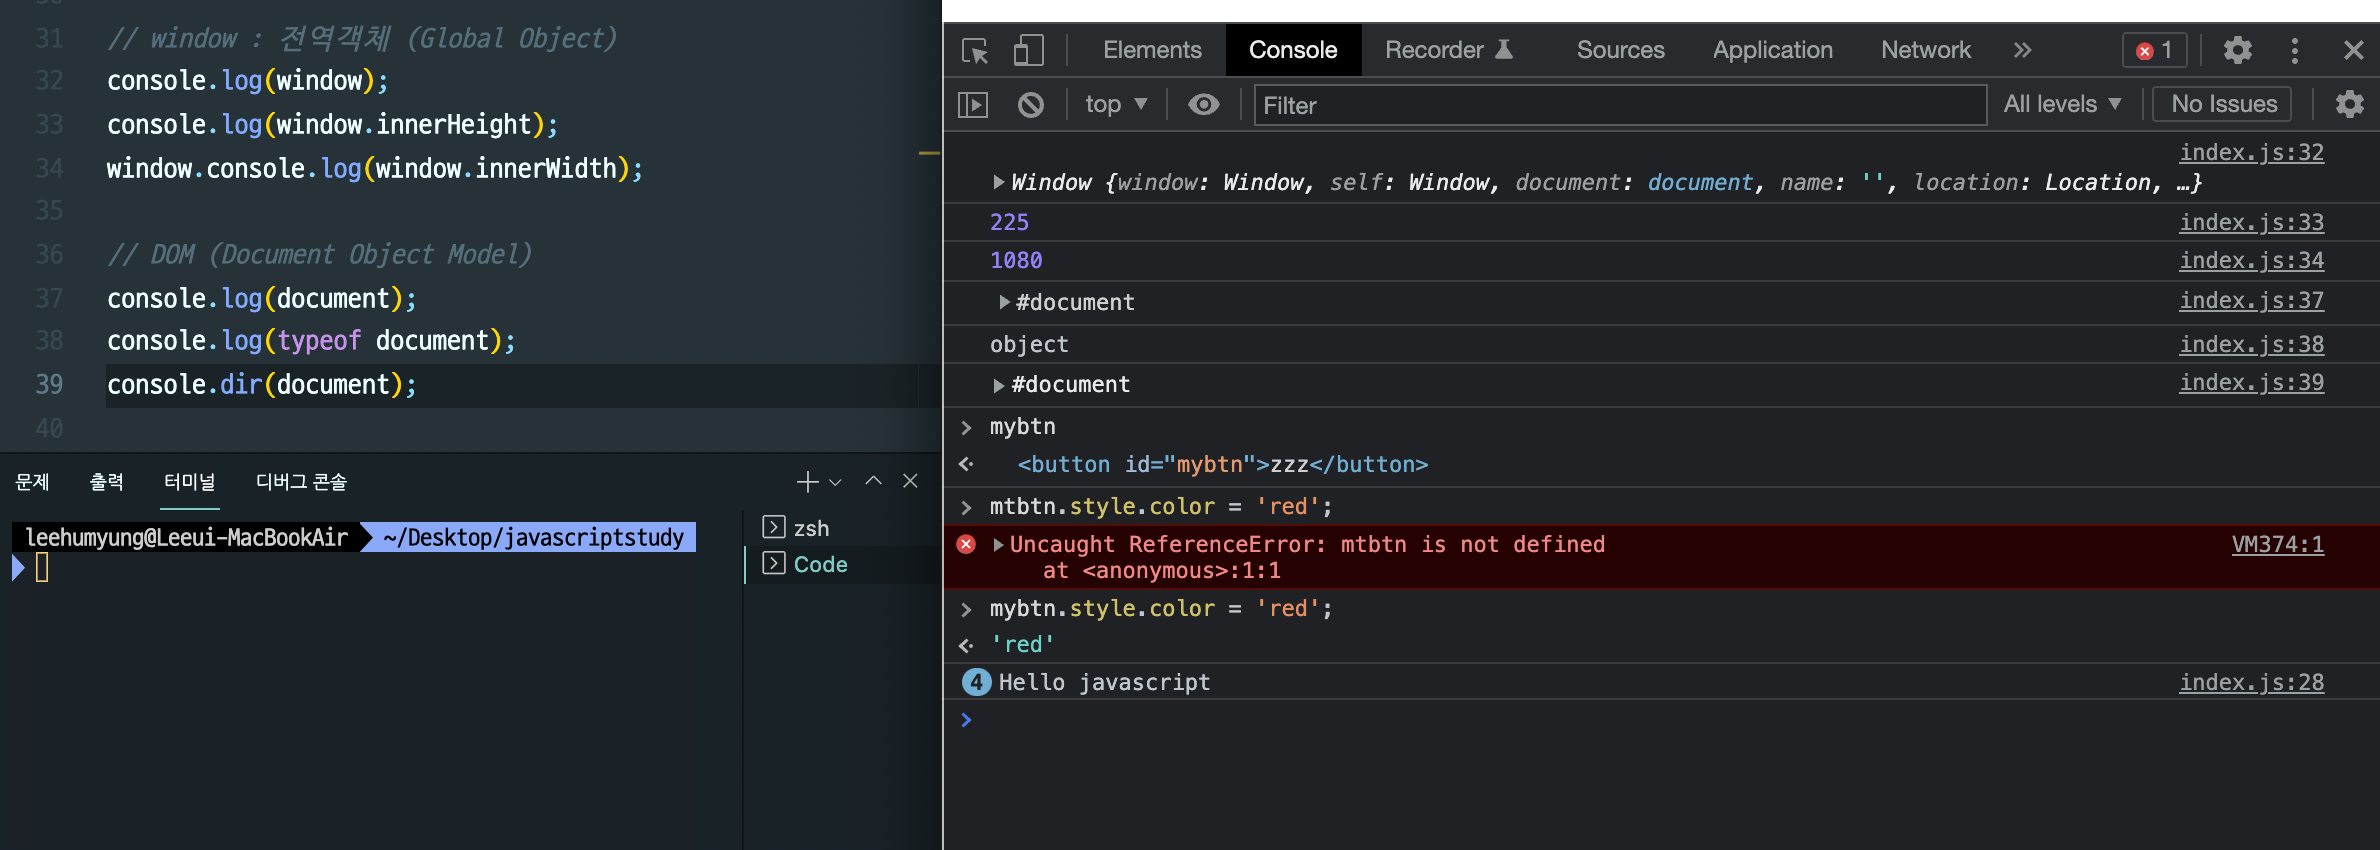
Task: Toggle the console sidebar icon
Action: [x=973, y=105]
